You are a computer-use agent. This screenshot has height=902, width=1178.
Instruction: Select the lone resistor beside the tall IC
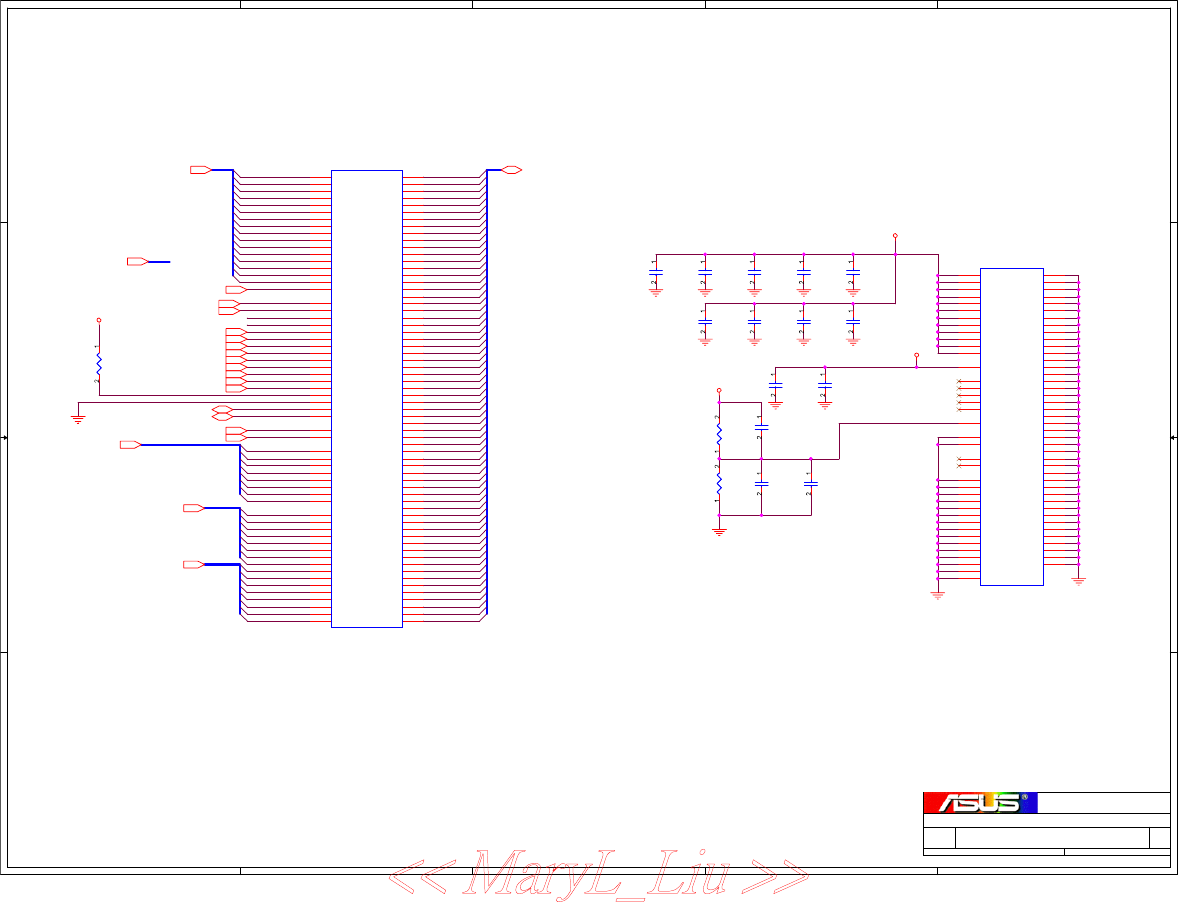click(98, 364)
